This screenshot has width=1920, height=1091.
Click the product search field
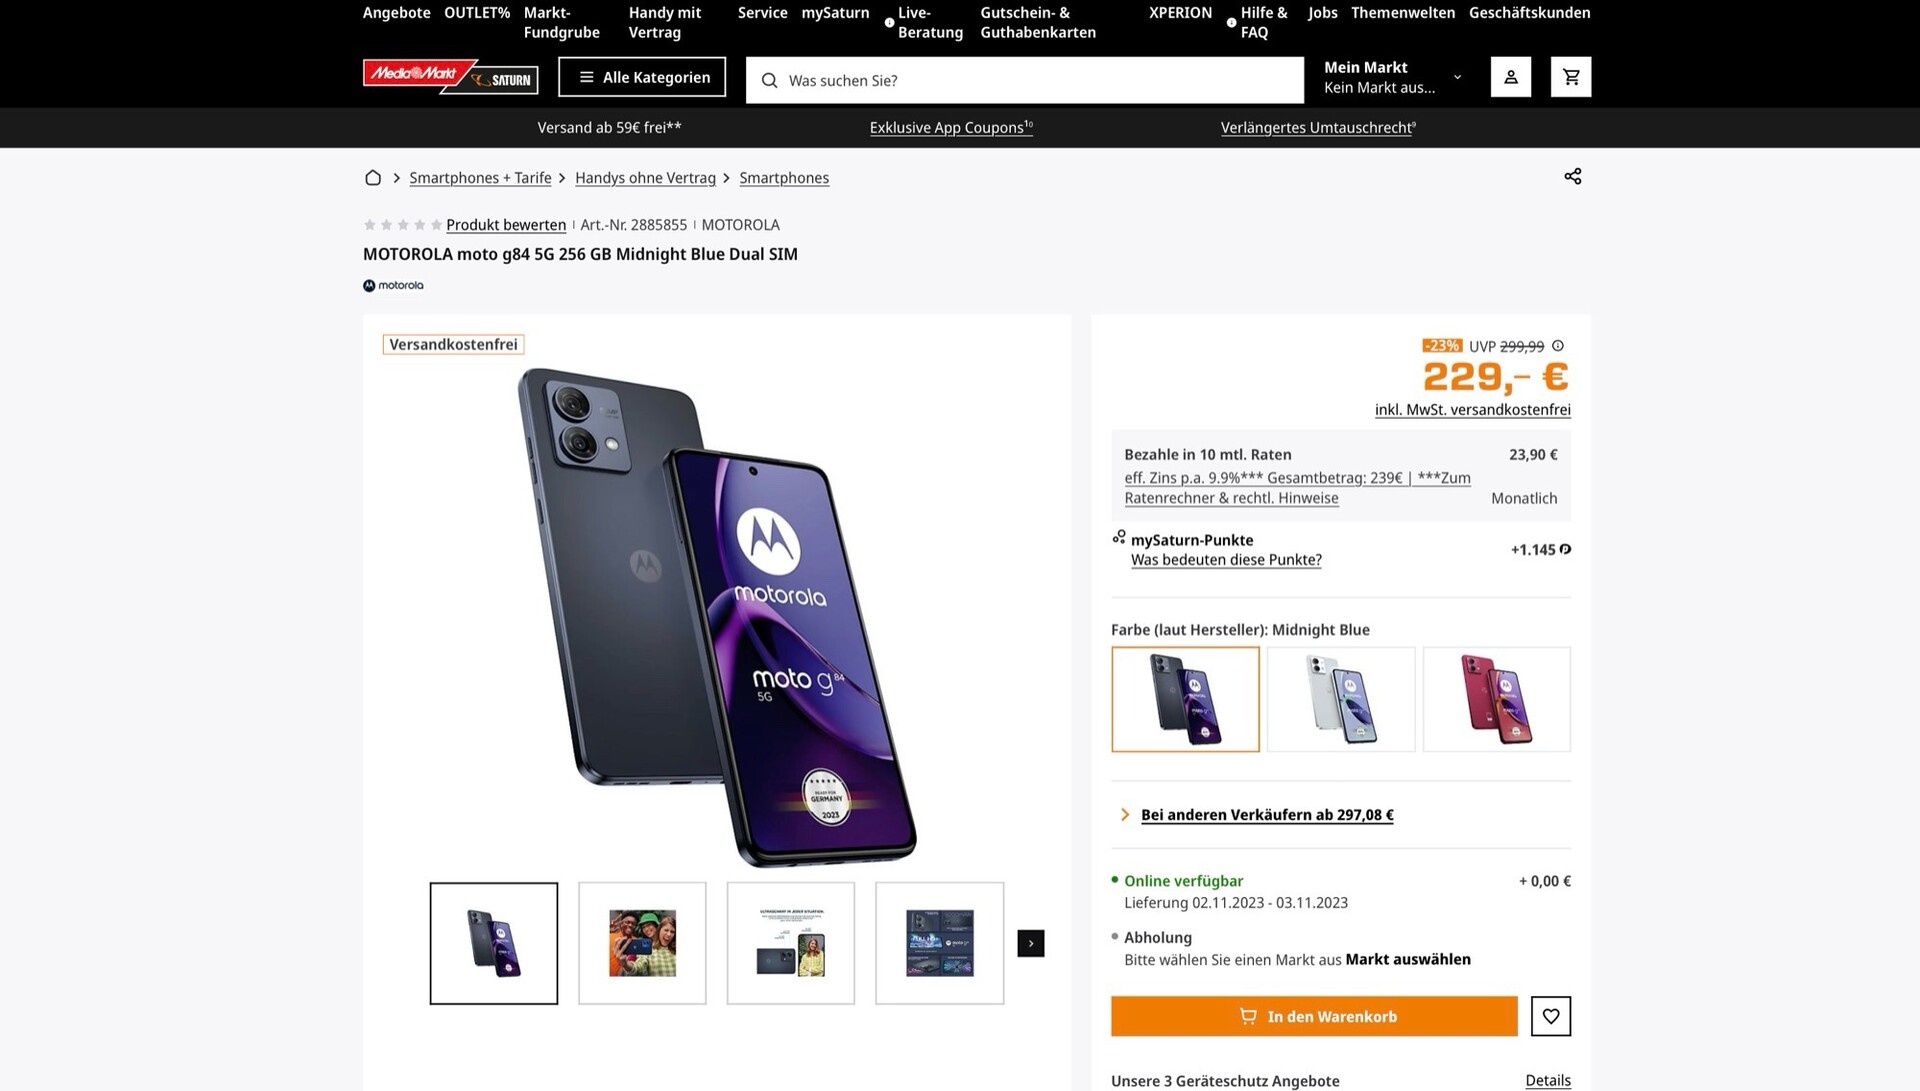(x=1024, y=80)
